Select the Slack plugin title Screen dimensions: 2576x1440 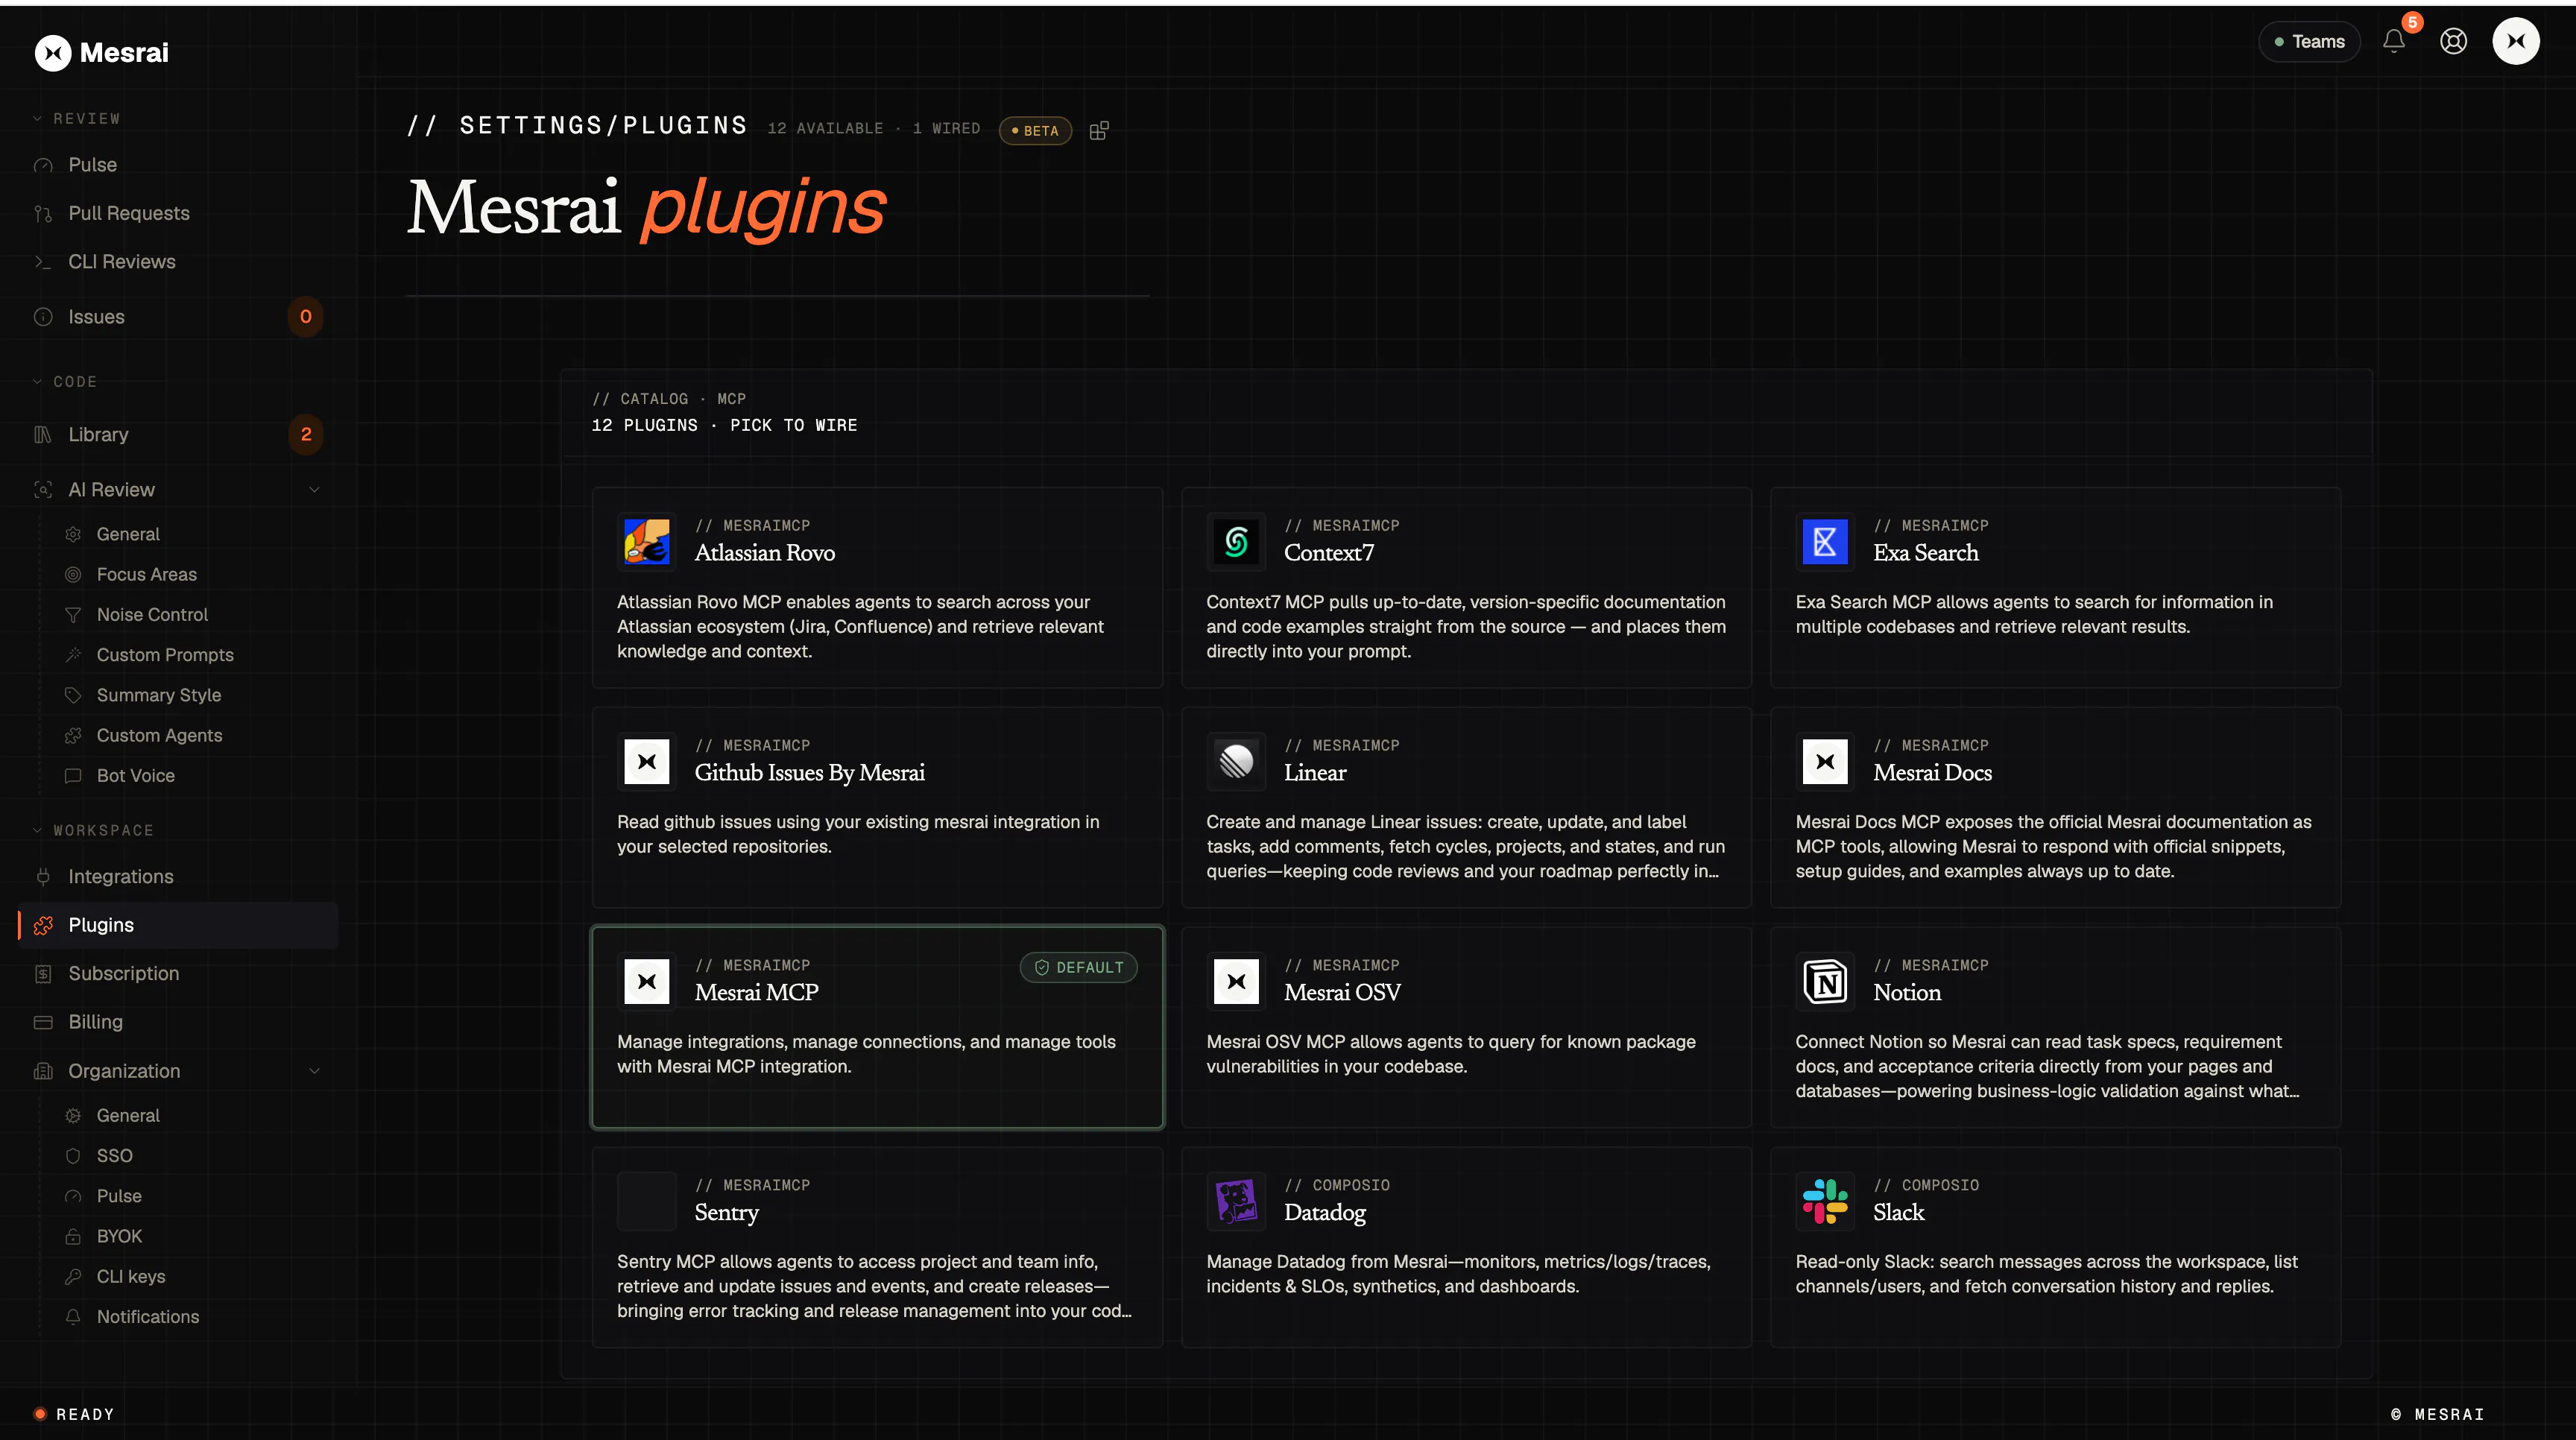pyautogui.click(x=1898, y=1213)
